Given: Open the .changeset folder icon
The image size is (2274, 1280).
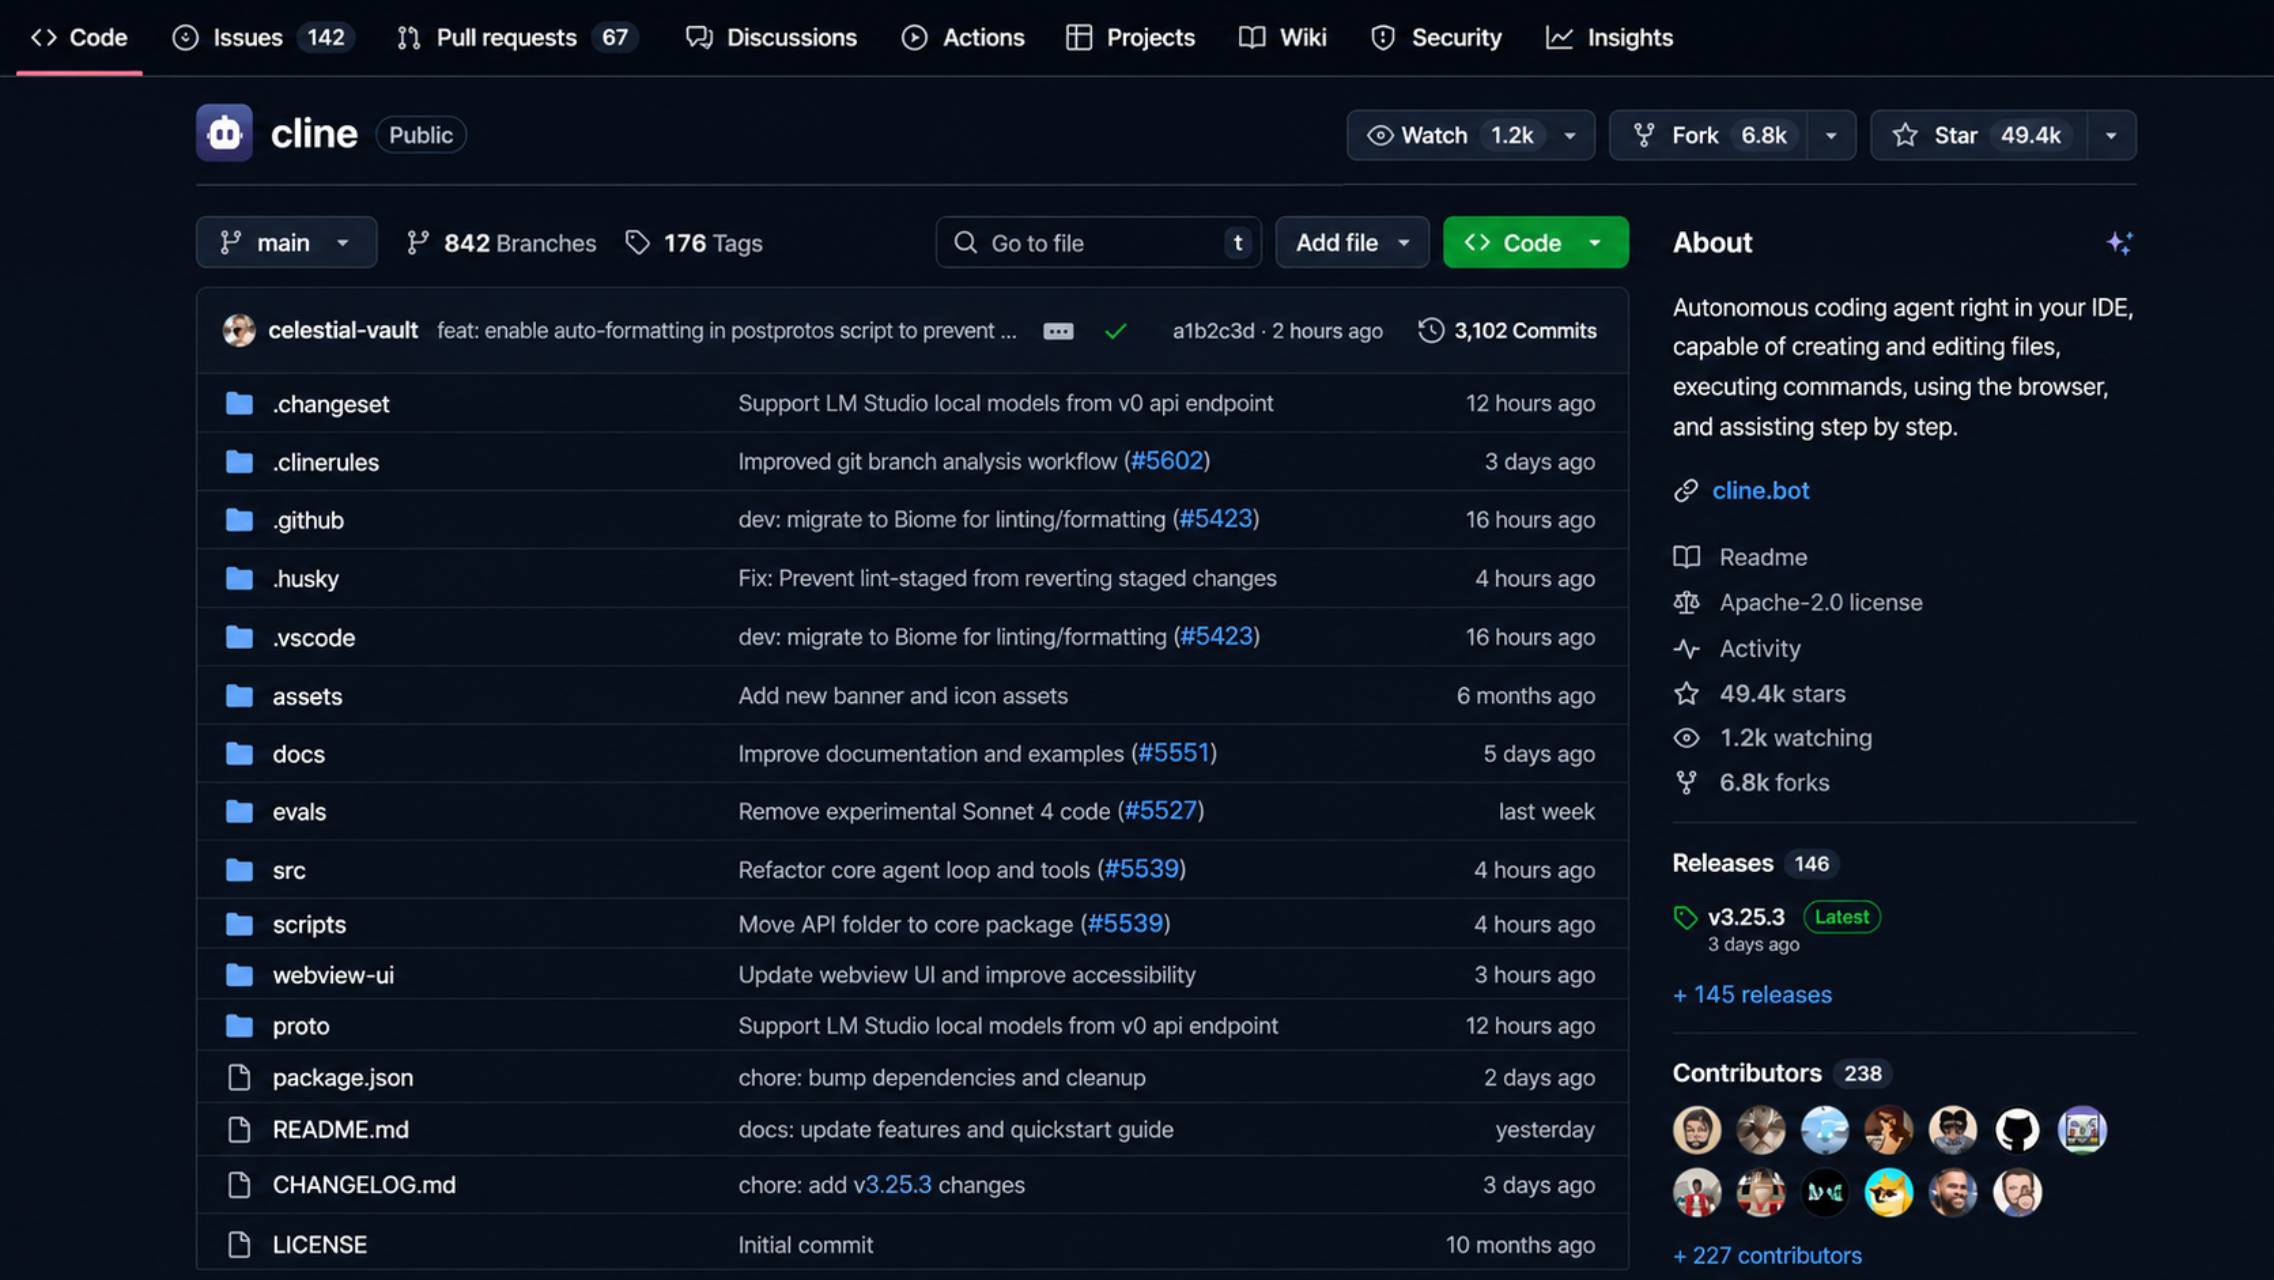Looking at the screenshot, I should tap(239, 403).
